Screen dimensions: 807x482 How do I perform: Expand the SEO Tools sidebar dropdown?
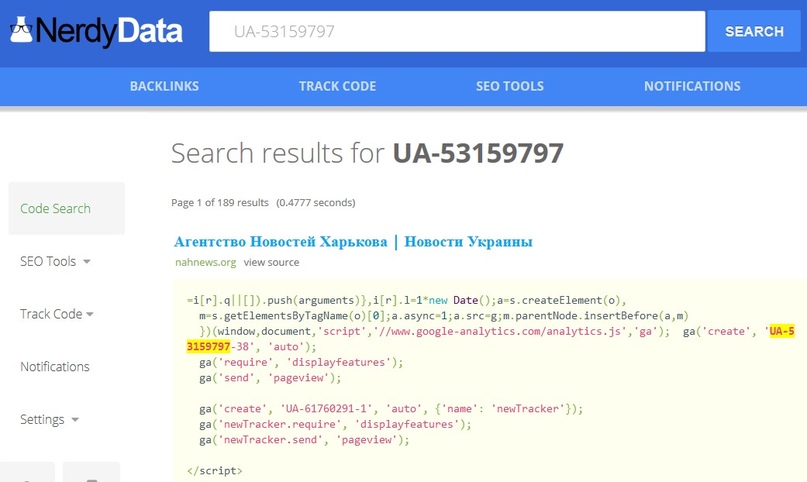pos(55,261)
